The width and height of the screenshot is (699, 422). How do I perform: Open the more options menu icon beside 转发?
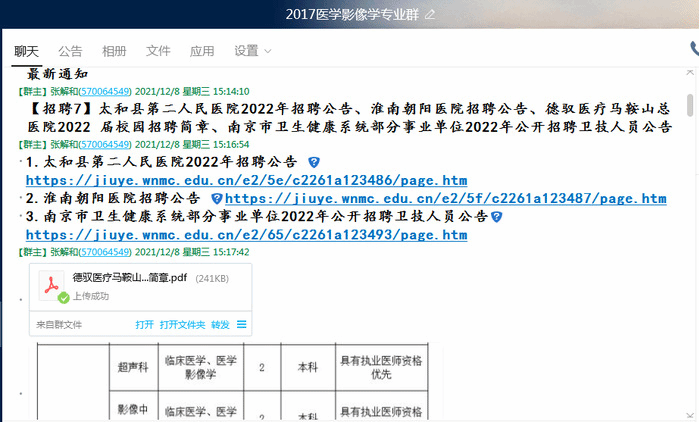[242, 325]
